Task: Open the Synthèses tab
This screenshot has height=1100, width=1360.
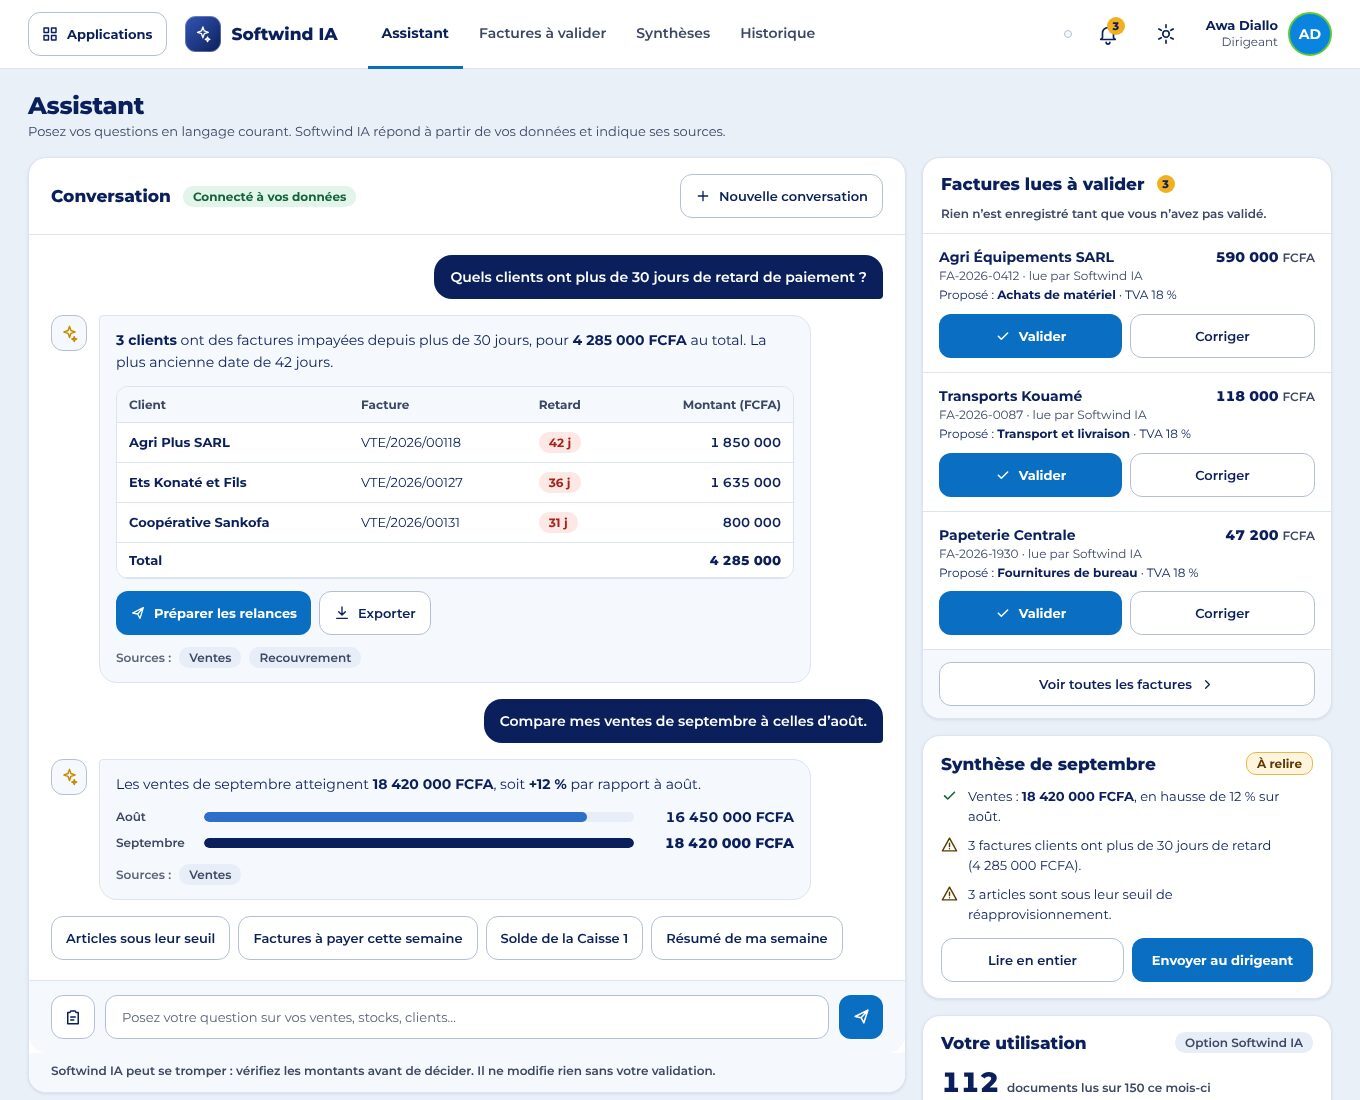Action: tap(673, 34)
